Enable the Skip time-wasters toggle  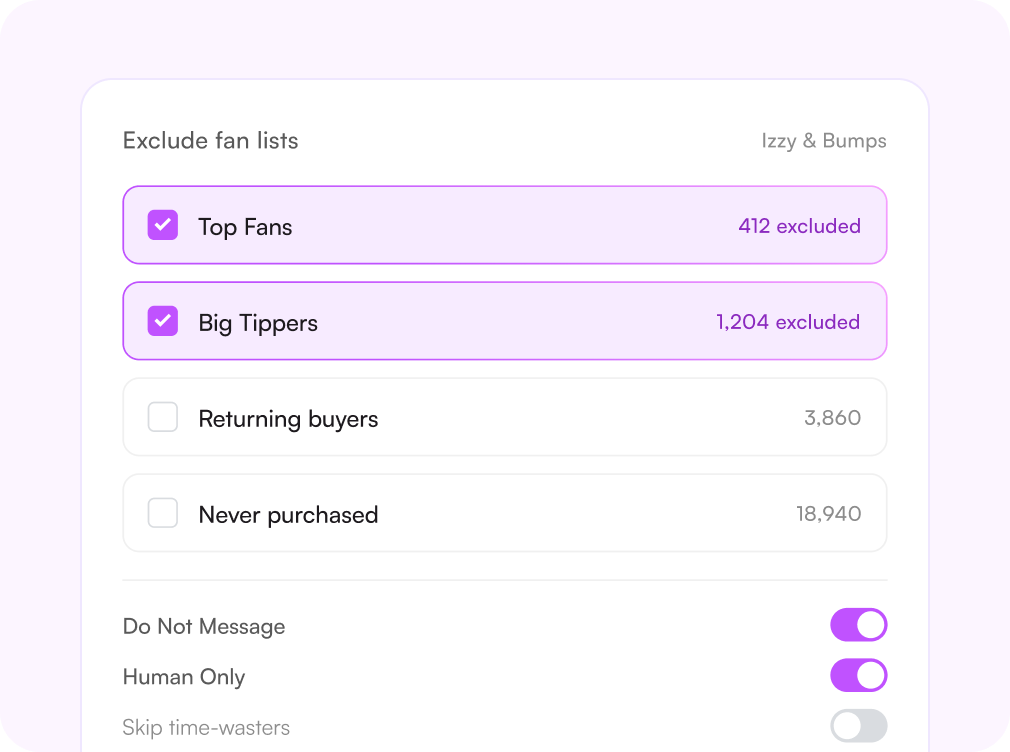(859, 726)
